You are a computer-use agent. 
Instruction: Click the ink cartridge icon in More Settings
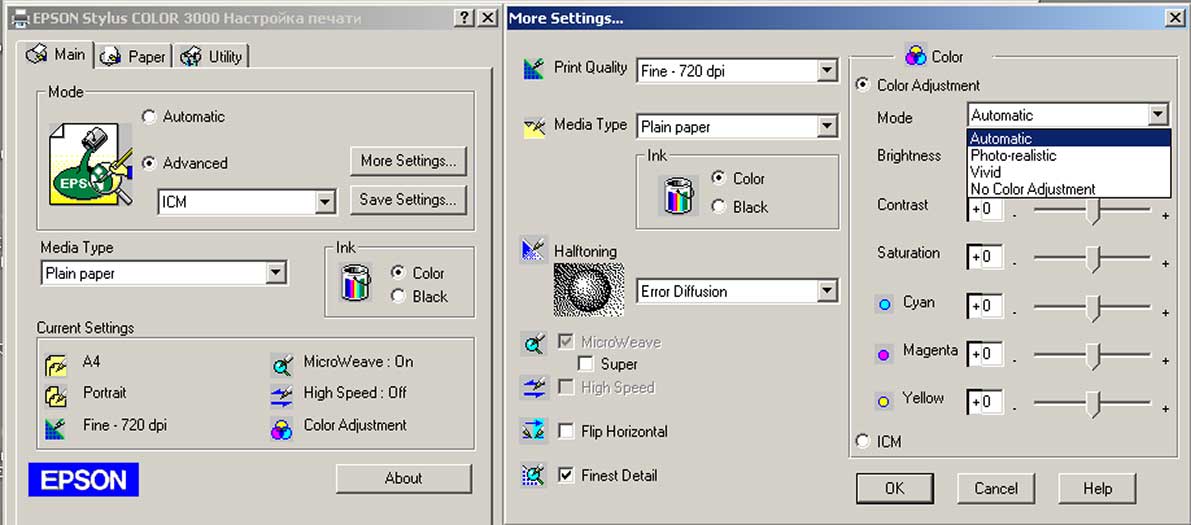[x=679, y=195]
